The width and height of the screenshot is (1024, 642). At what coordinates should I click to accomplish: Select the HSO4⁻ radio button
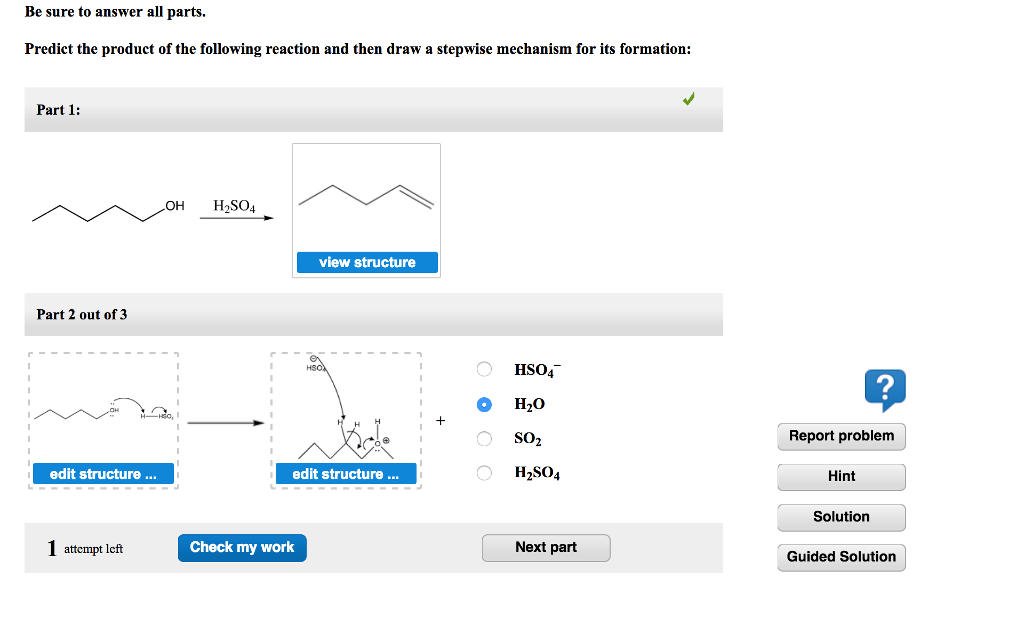(x=484, y=369)
